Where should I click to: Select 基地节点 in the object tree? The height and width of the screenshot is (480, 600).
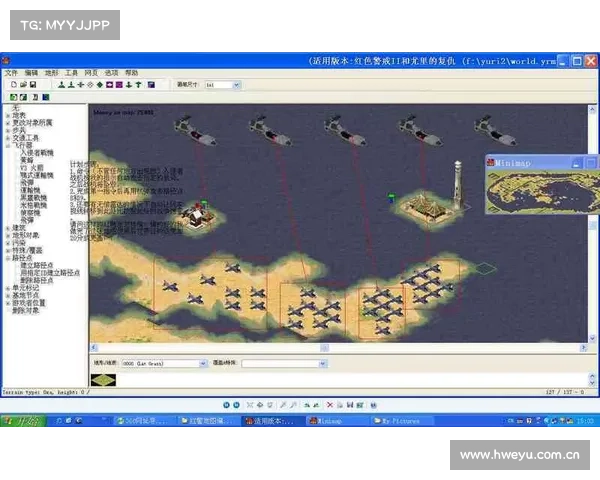pyautogui.click(x=26, y=295)
